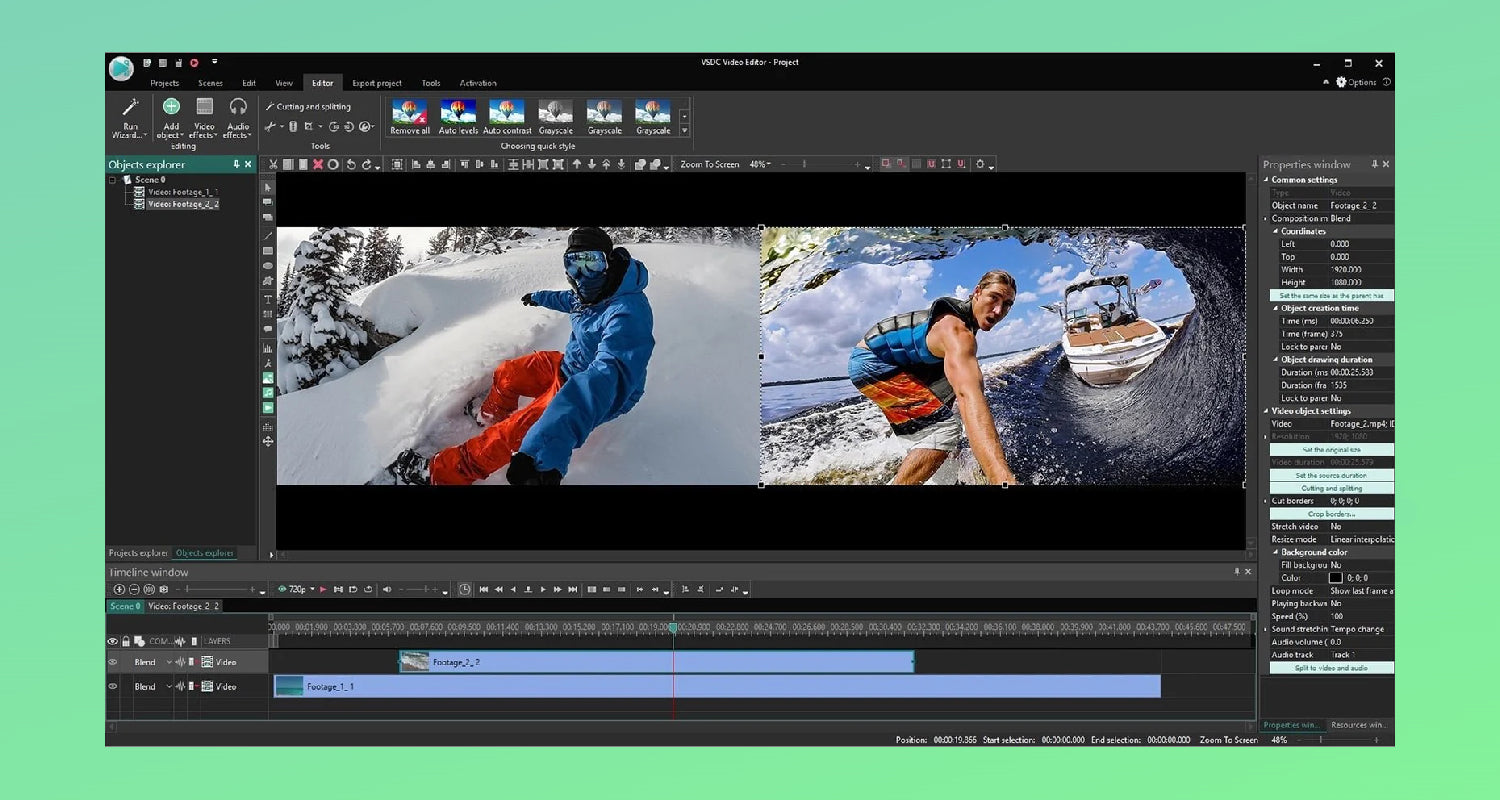Image resolution: width=1500 pixels, height=800 pixels.
Task: Select the arrow pointer tool in left toolbar
Action: pyautogui.click(x=268, y=187)
